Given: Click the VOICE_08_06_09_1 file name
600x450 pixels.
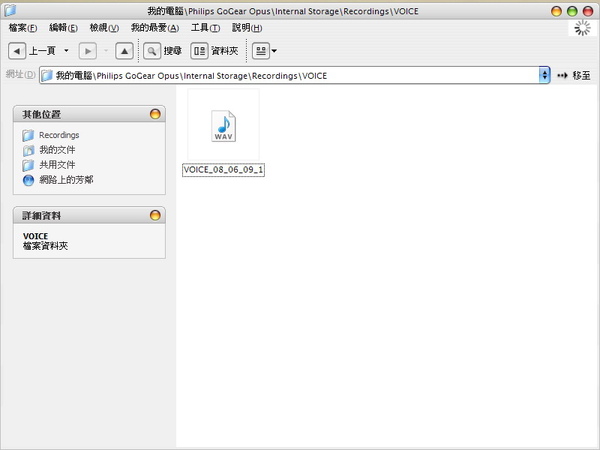Looking at the screenshot, I should (223, 170).
